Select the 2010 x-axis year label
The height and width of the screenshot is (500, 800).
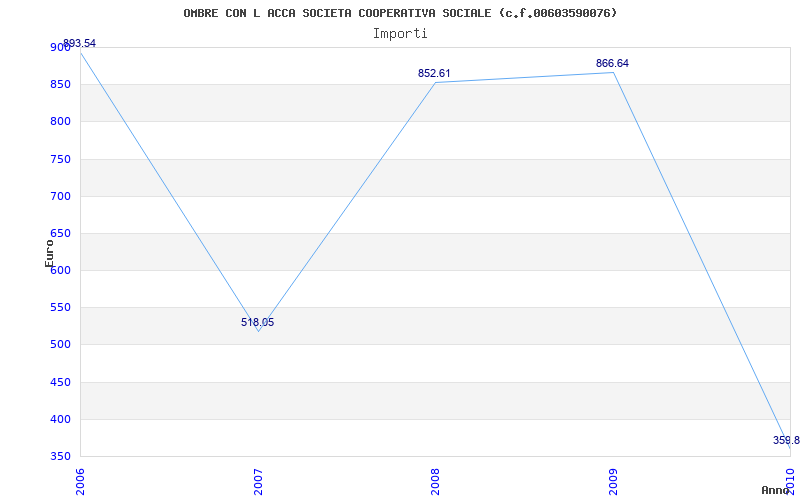click(790, 480)
